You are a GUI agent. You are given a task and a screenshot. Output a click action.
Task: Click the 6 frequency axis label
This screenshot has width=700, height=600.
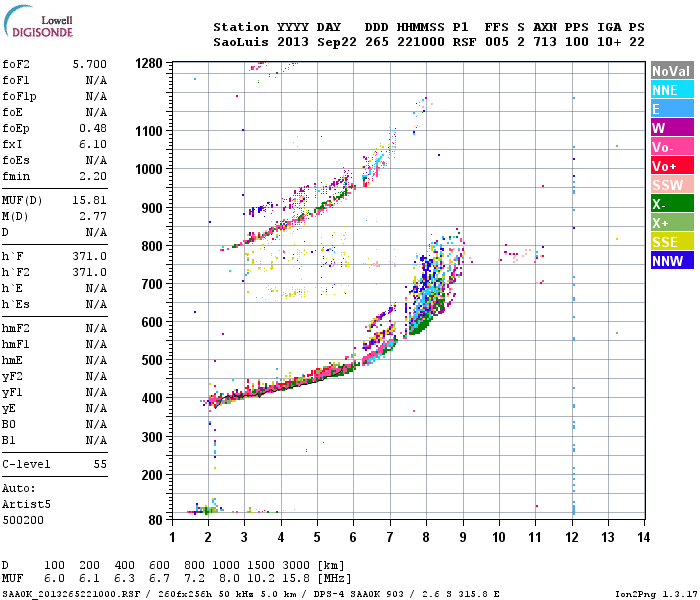coord(353,537)
